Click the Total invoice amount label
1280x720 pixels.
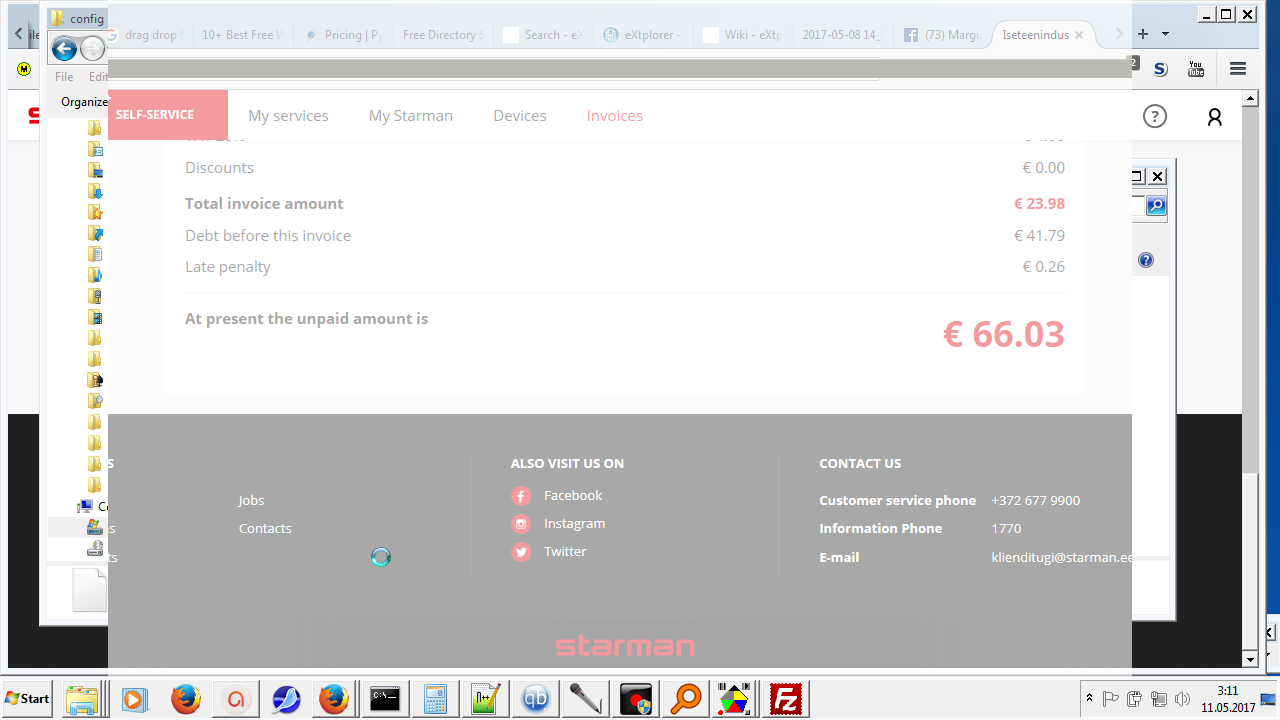click(264, 204)
